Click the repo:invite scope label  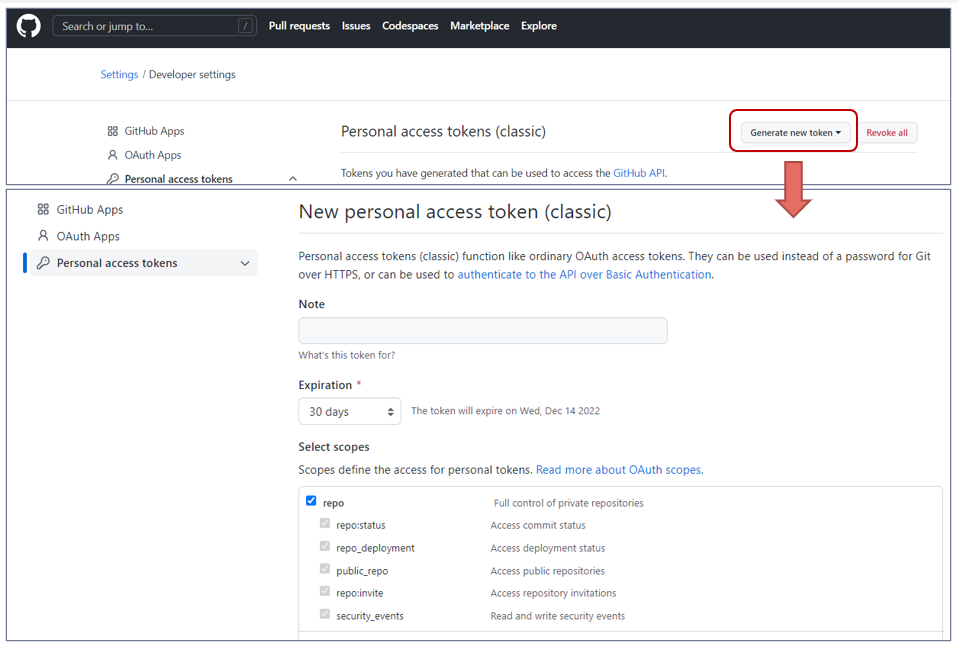click(x=359, y=593)
